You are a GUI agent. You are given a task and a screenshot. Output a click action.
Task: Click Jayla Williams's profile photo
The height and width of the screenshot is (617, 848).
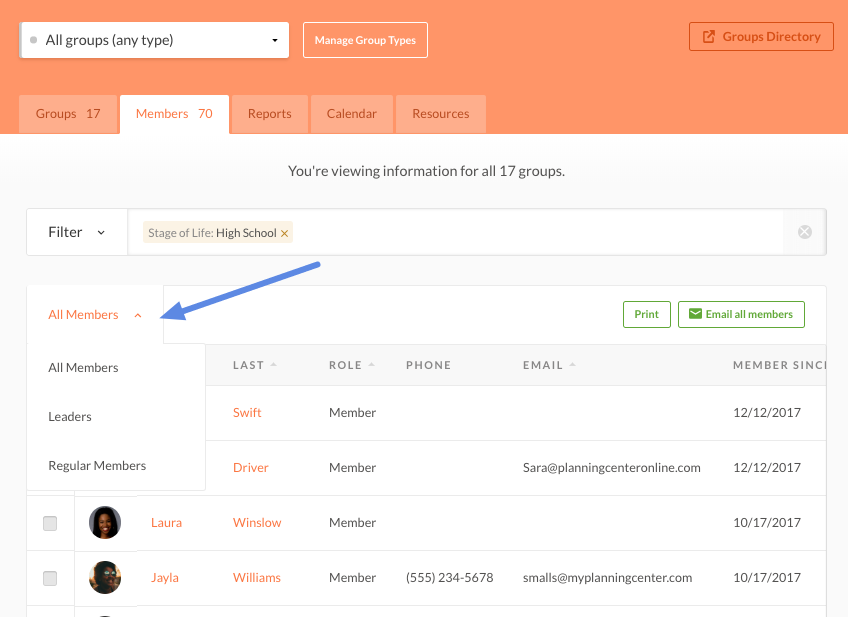(x=105, y=578)
